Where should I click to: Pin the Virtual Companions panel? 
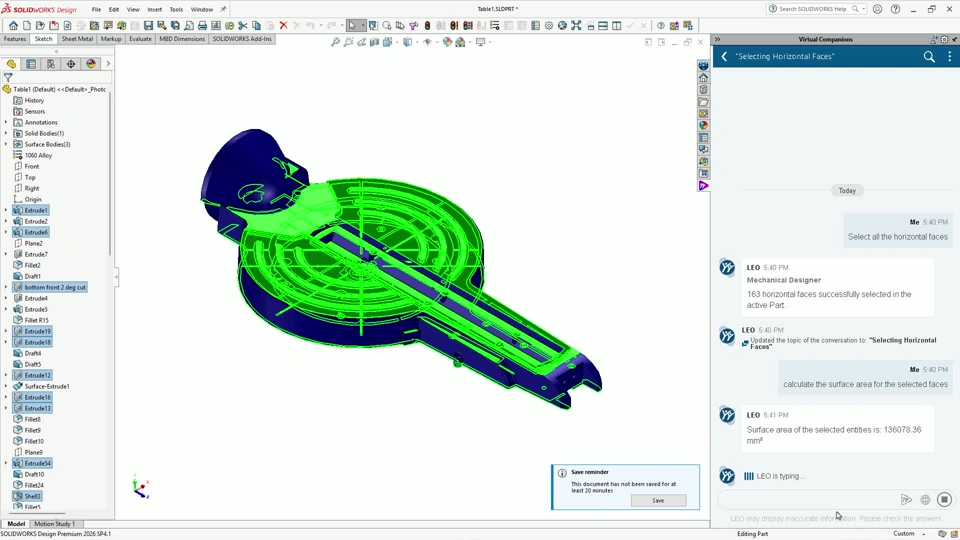954,39
